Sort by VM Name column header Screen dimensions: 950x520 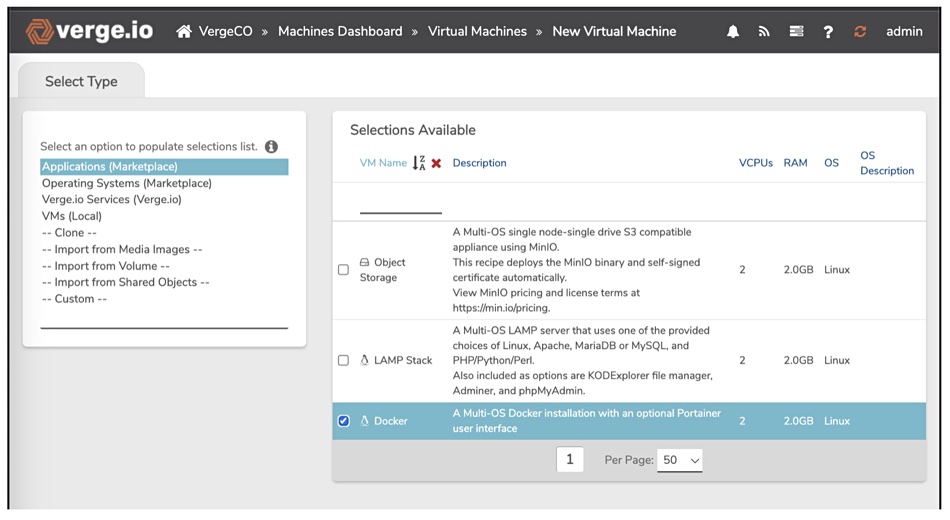point(383,163)
